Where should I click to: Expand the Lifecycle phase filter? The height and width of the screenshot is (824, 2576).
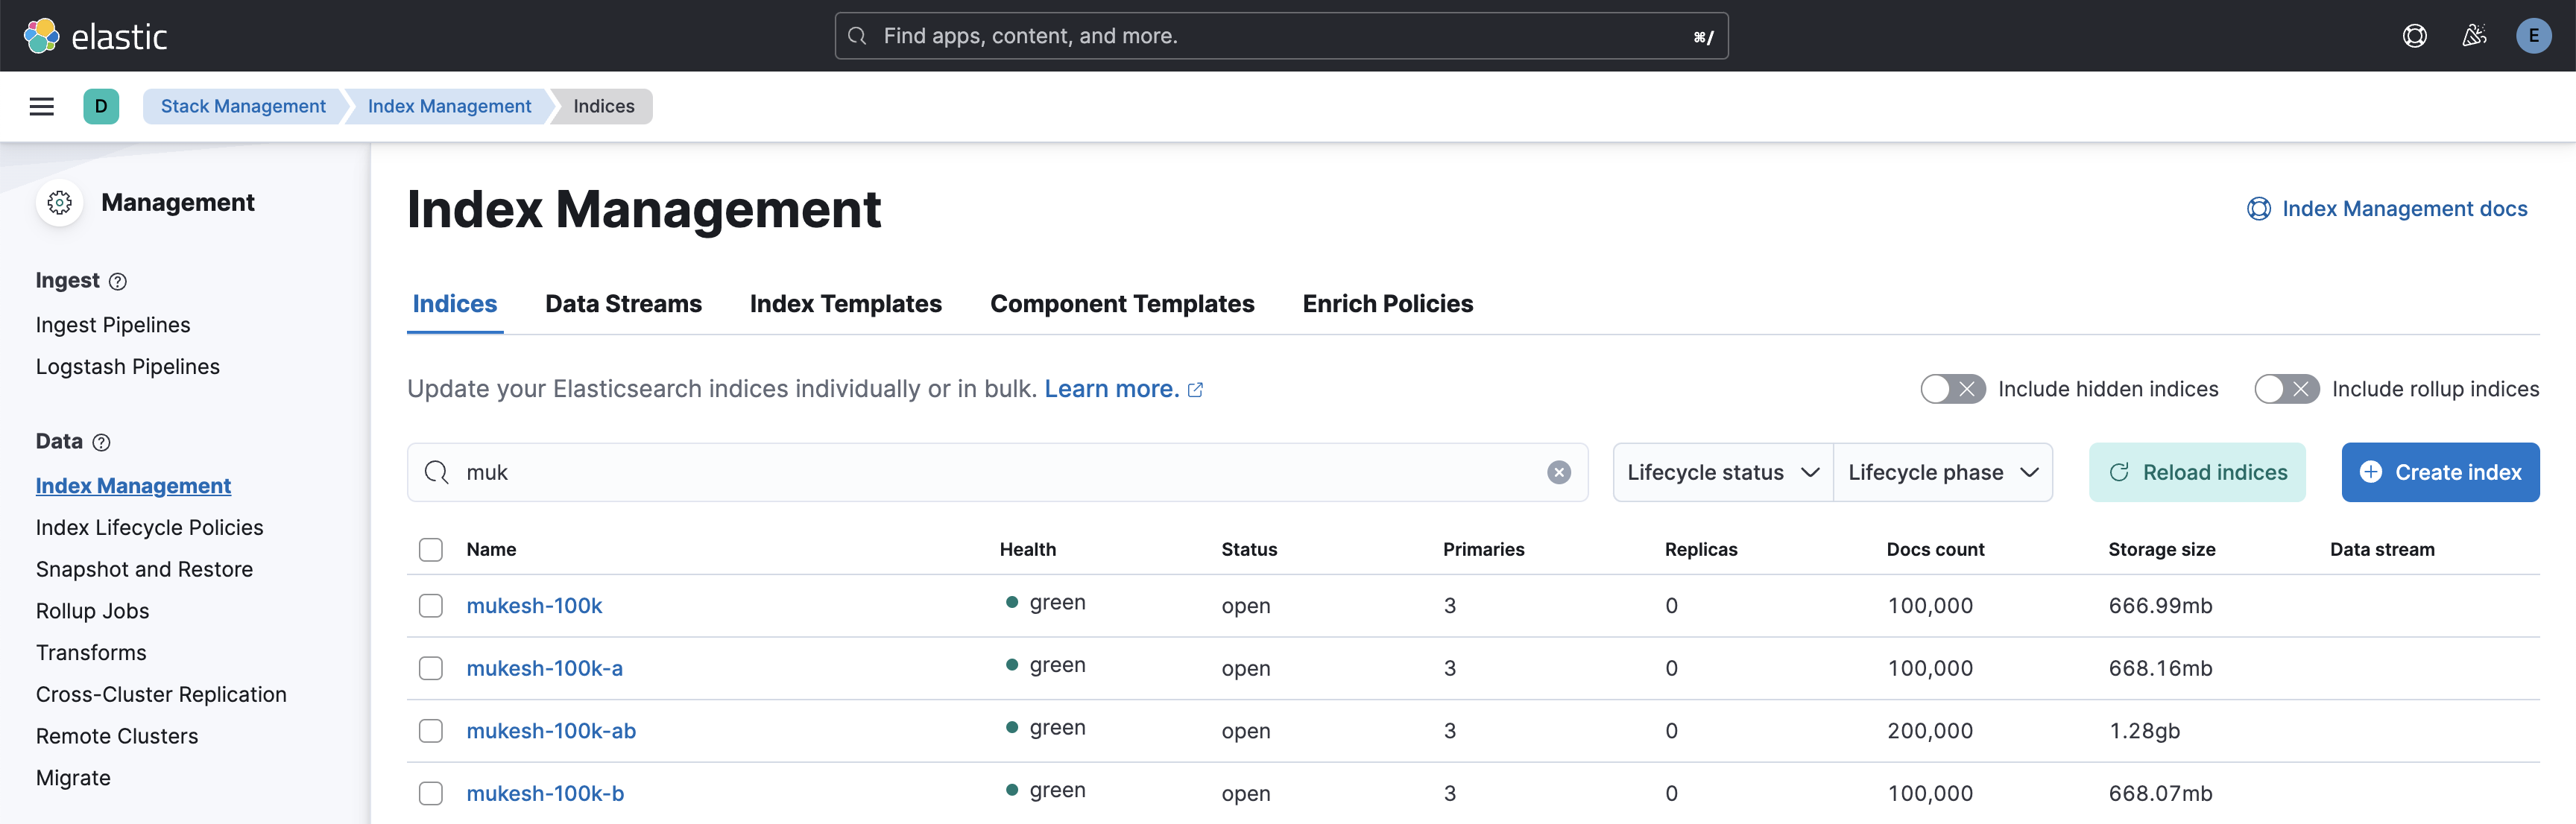[x=1942, y=472]
